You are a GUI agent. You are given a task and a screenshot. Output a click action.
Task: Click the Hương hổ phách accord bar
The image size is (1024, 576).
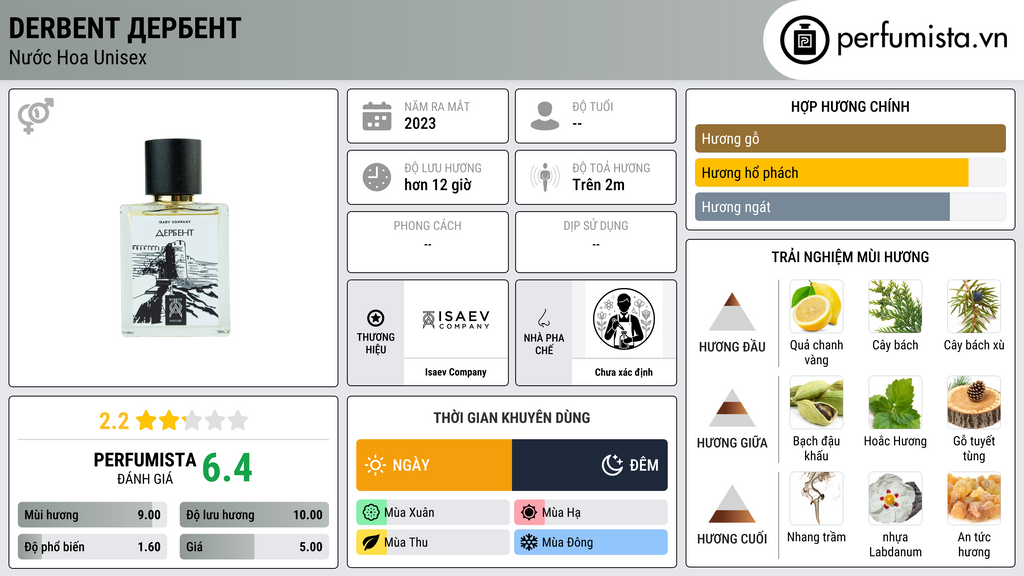tap(850, 172)
